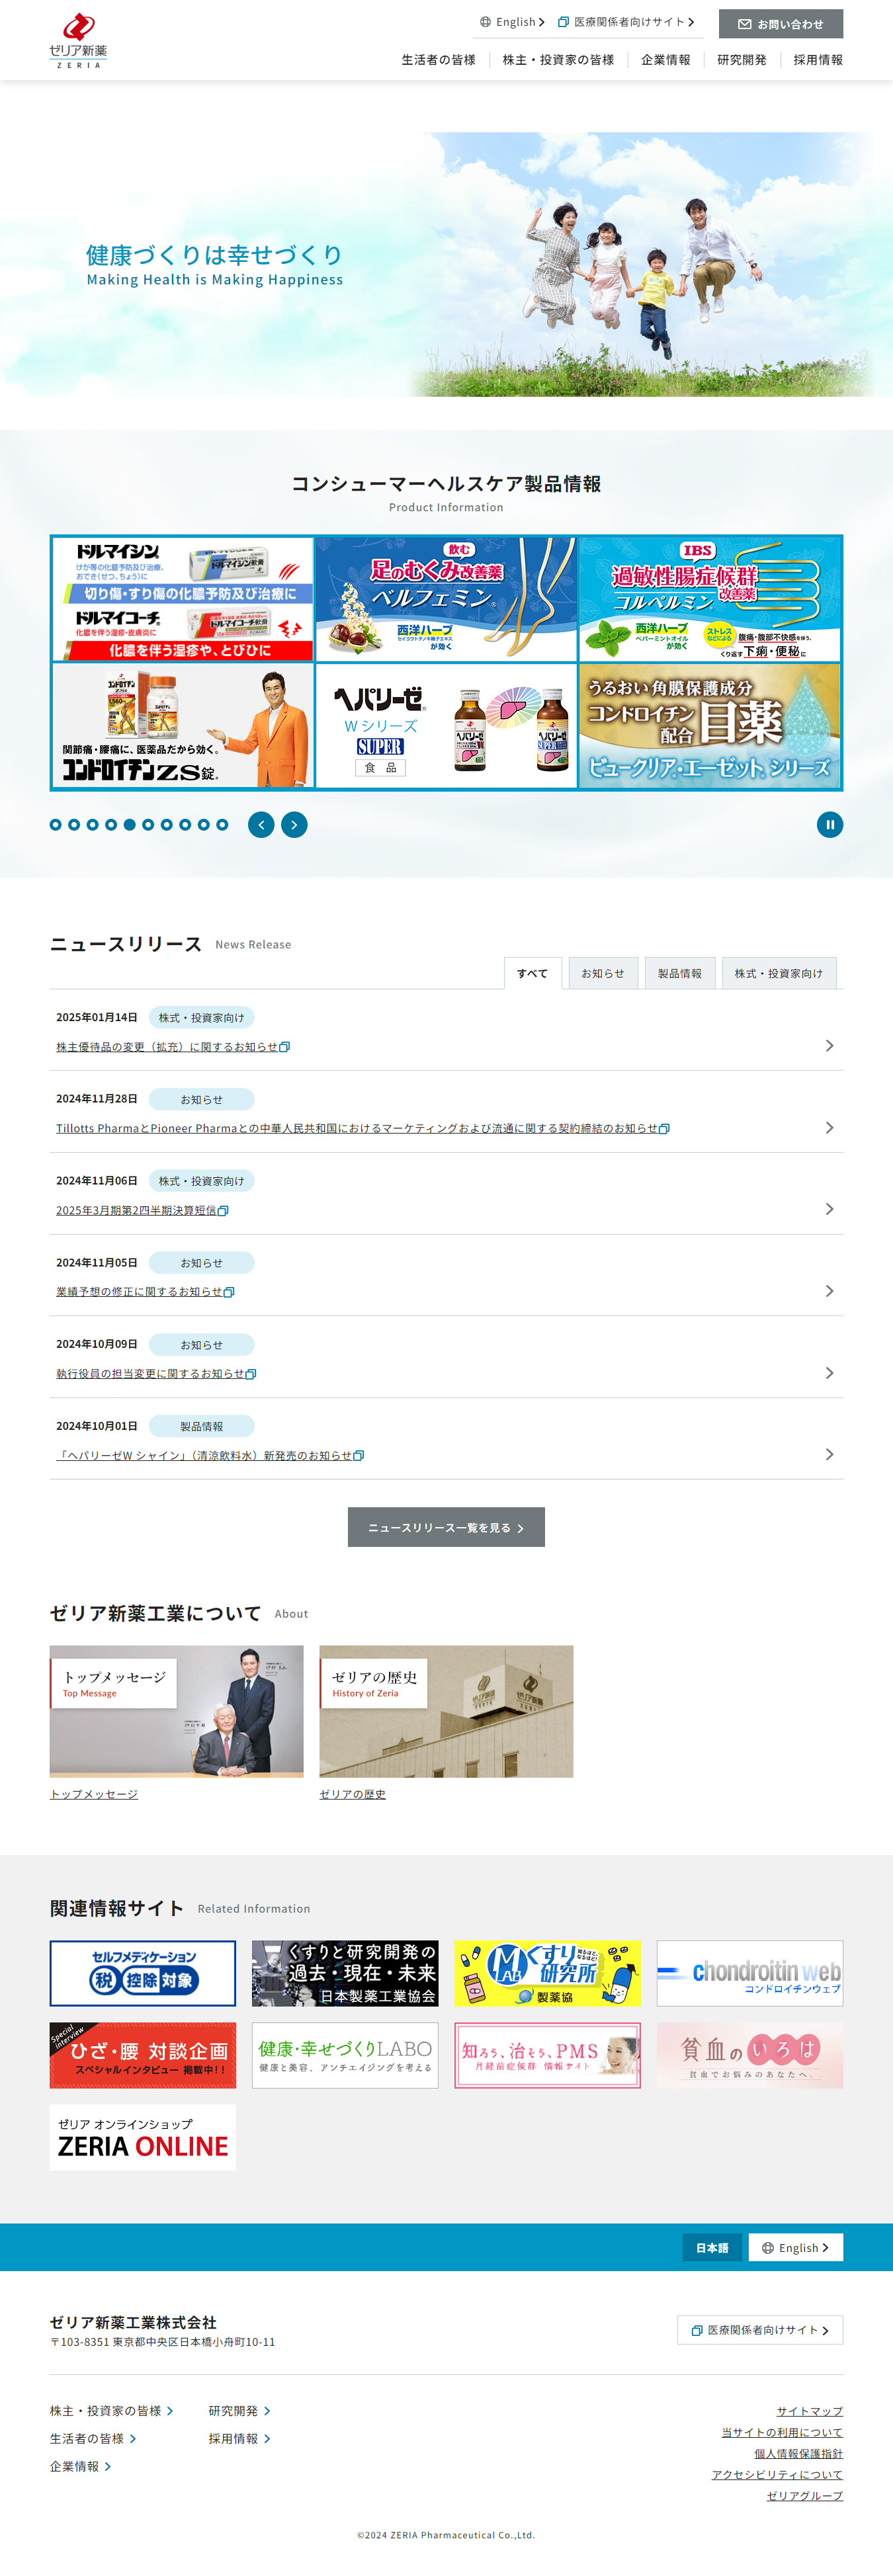The image size is (893, 2576).
Task: Click the Zeria logo in header
Action: (x=78, y=41)
